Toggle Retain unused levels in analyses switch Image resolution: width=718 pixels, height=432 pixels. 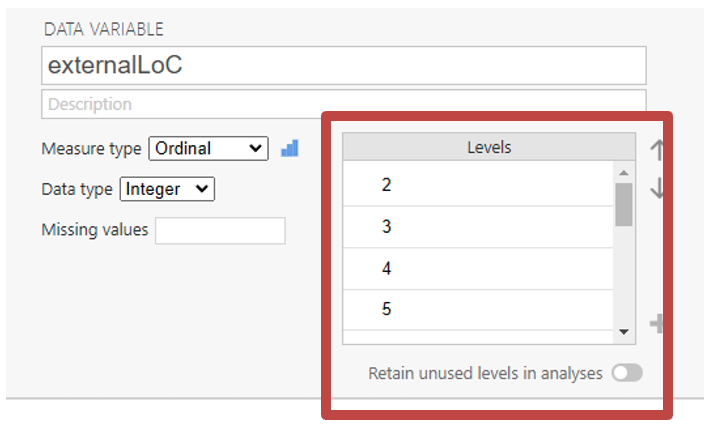[627, 373]
